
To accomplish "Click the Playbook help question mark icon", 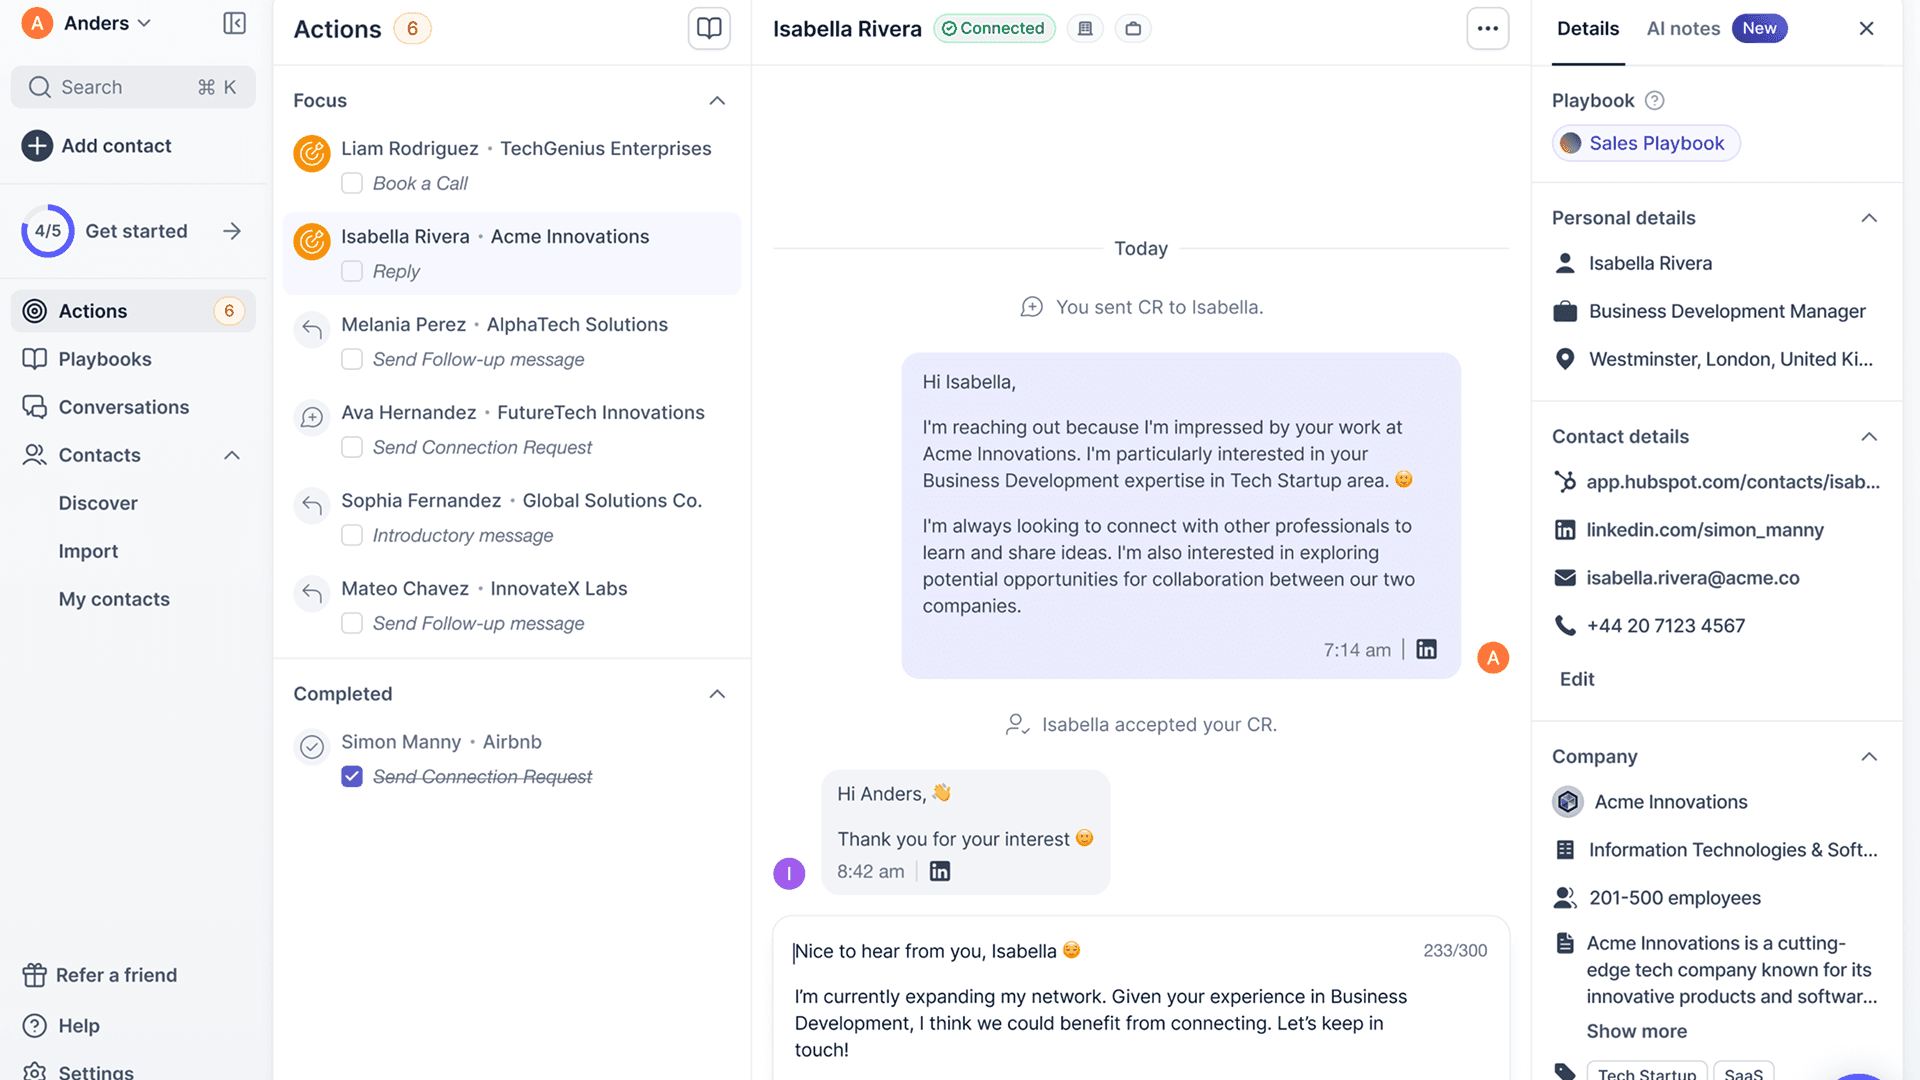I will pyautogui.click(x=1655, y=100).
